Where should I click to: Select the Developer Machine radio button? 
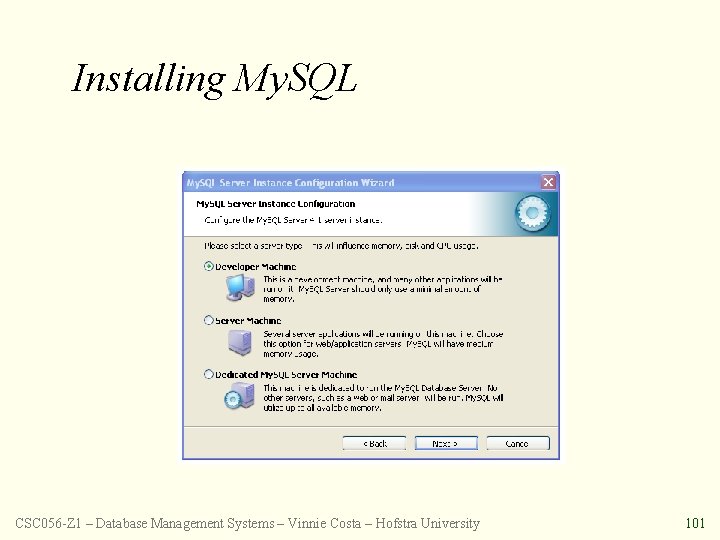208,266
